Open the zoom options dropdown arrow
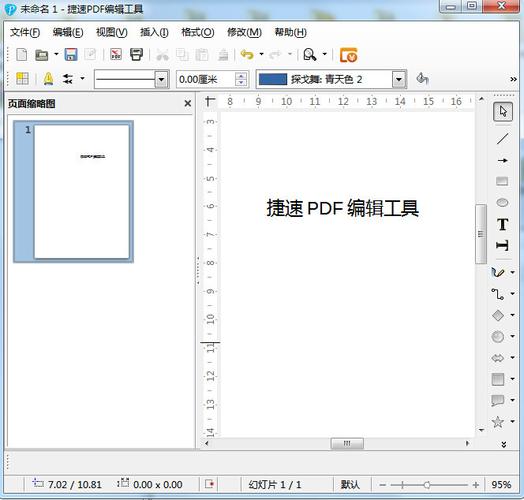This screenshot has width=524, height=500. (x=324, y=54)
